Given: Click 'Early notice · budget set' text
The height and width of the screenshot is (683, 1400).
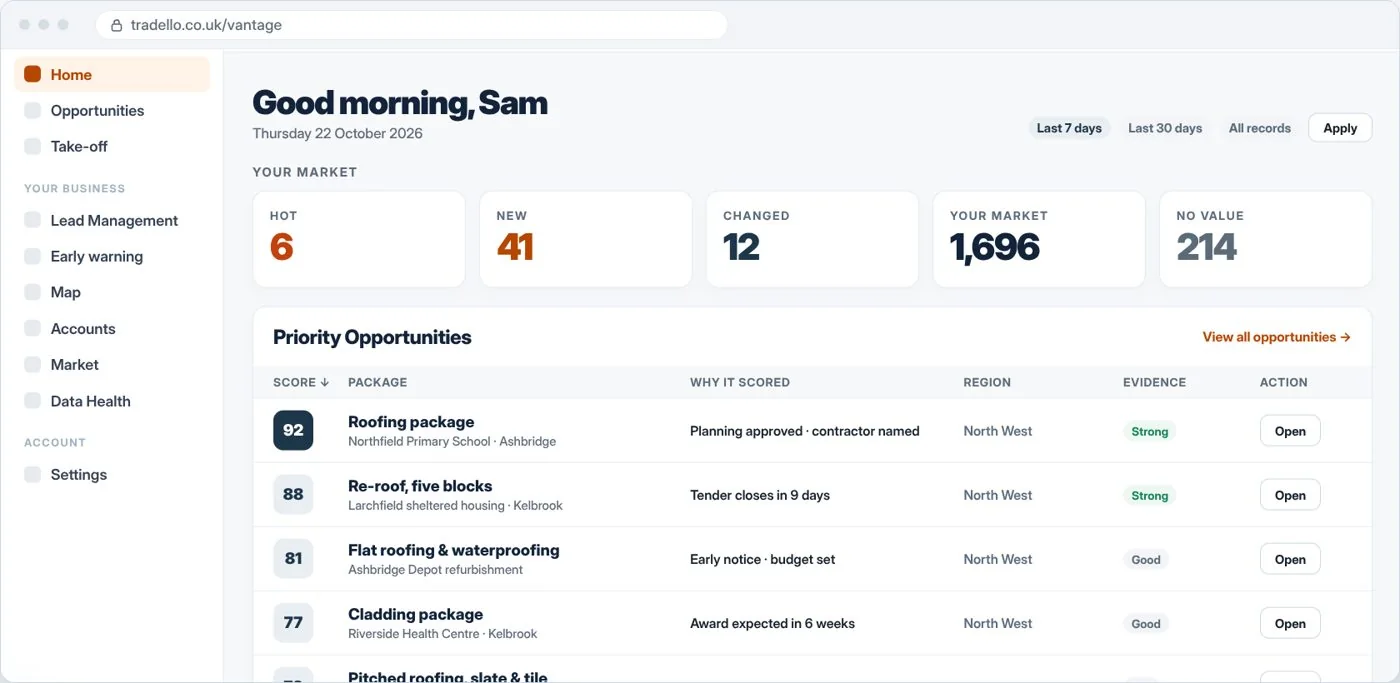Looking at the screenshot, I should (x=762, y=559).
